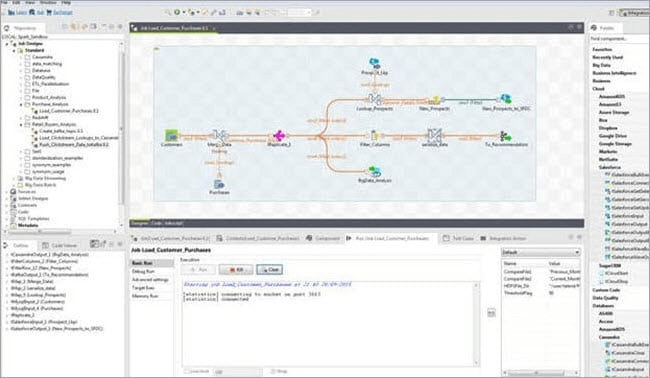
Task: Click the pink tReplicate component icon
Action: tap(279, 136)
